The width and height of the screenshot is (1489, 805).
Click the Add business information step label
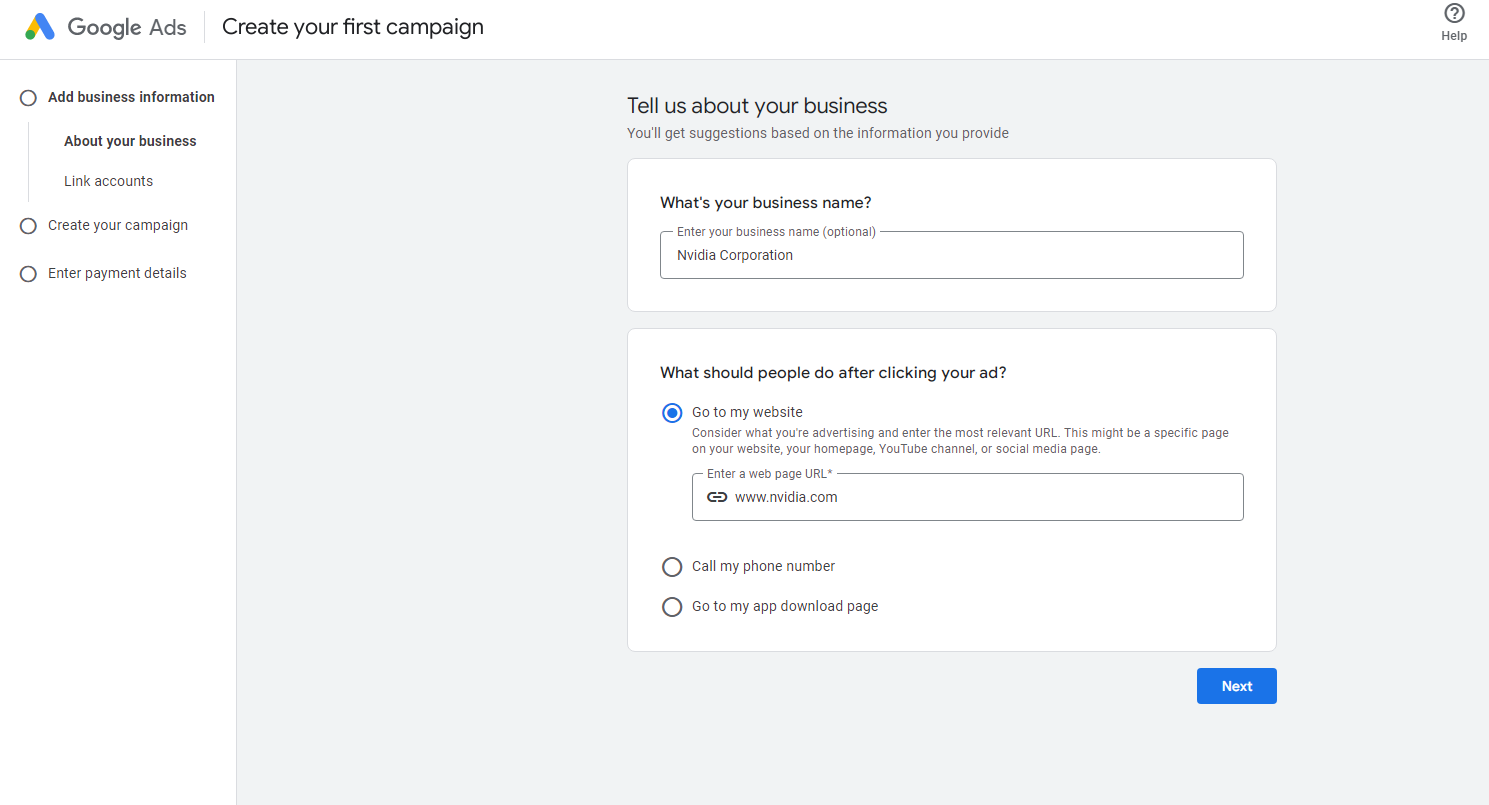pos(131,97)
